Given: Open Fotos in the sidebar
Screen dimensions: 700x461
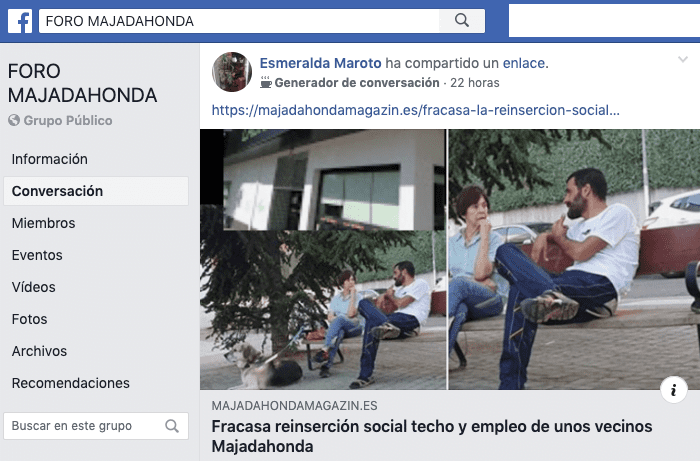Looking at the screenshot, I should click(x=29, y=319).
